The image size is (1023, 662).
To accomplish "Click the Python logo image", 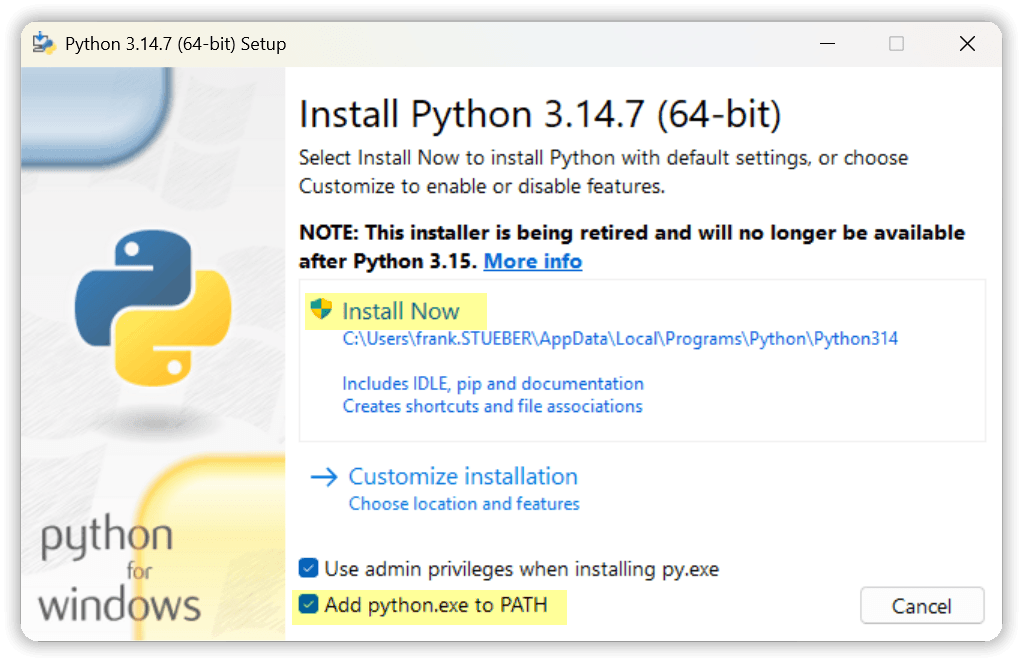I will coord(153,307).
